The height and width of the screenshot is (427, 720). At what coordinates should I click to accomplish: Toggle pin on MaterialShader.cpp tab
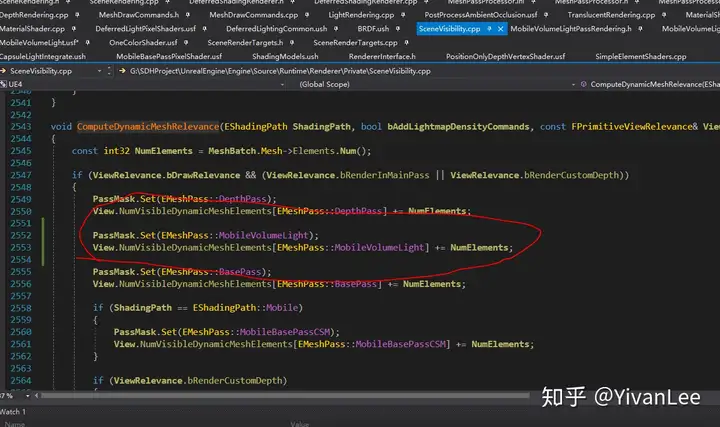point(73,28)
